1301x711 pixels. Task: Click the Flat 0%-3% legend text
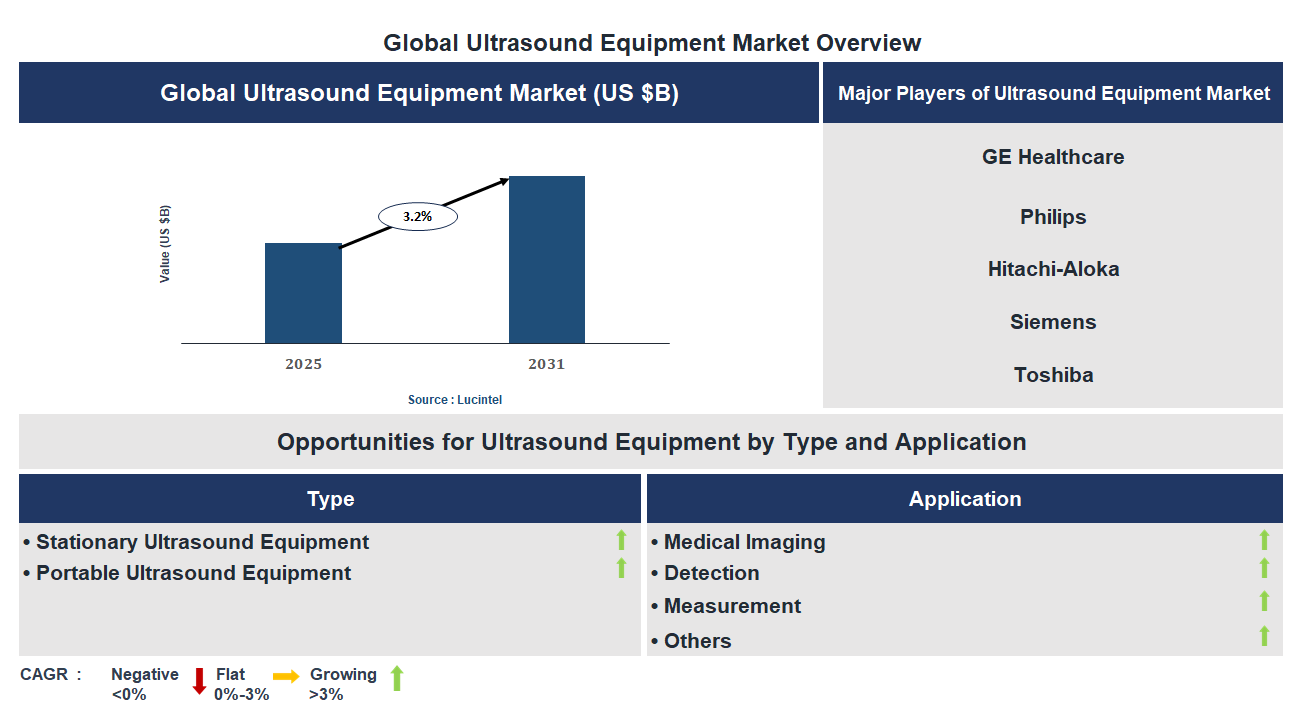tap(241, 684)
